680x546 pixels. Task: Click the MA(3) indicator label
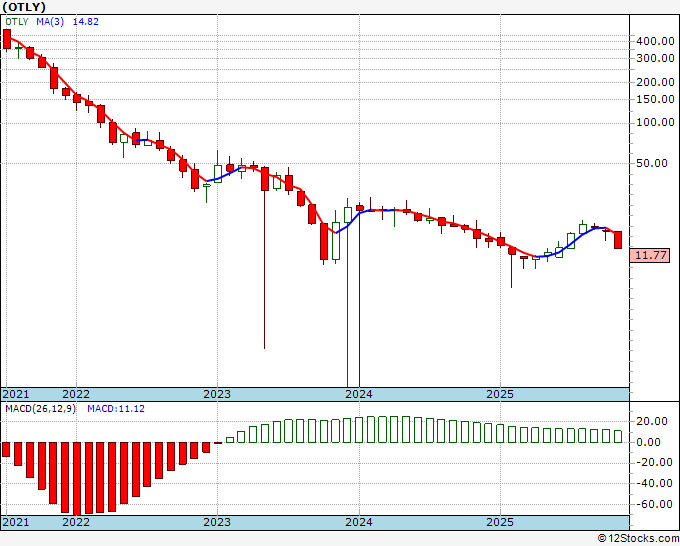coord(50,22)
